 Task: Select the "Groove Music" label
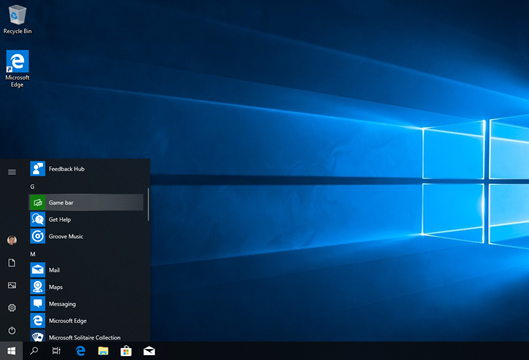[66, 236]
